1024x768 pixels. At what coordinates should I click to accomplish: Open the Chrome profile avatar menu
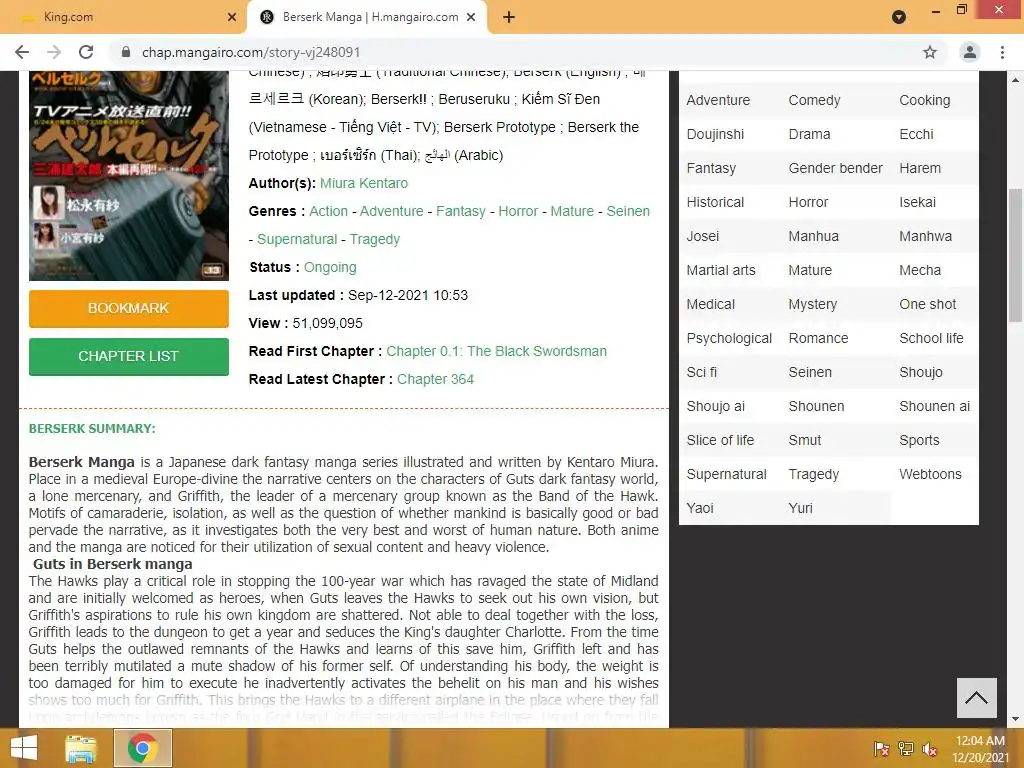(x=970, y=52)
